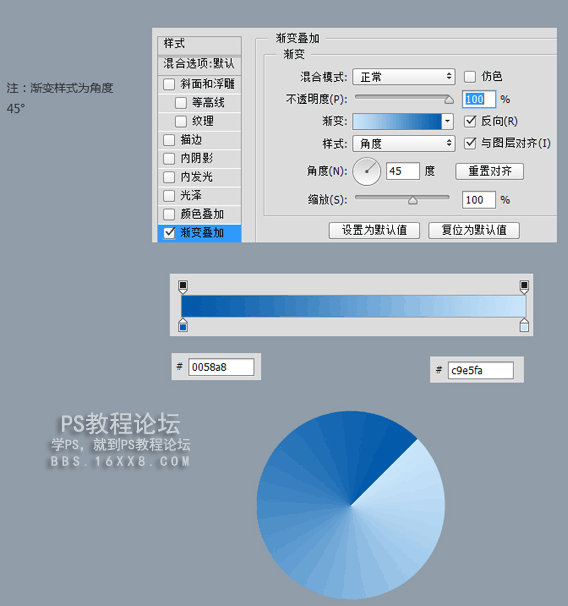
Task: Uncheck 与图层对齐(I) checkbox
Action: pos(469,143)
